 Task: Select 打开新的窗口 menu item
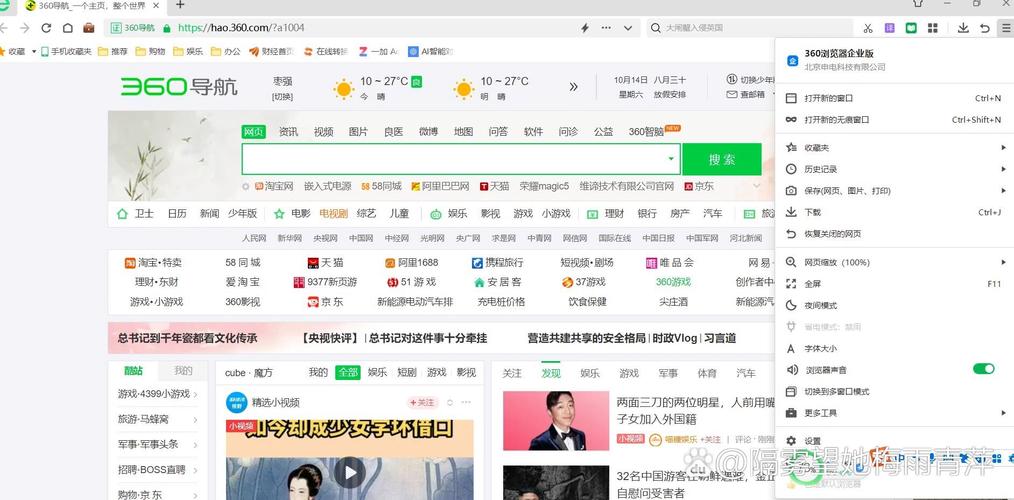[894, 98]
